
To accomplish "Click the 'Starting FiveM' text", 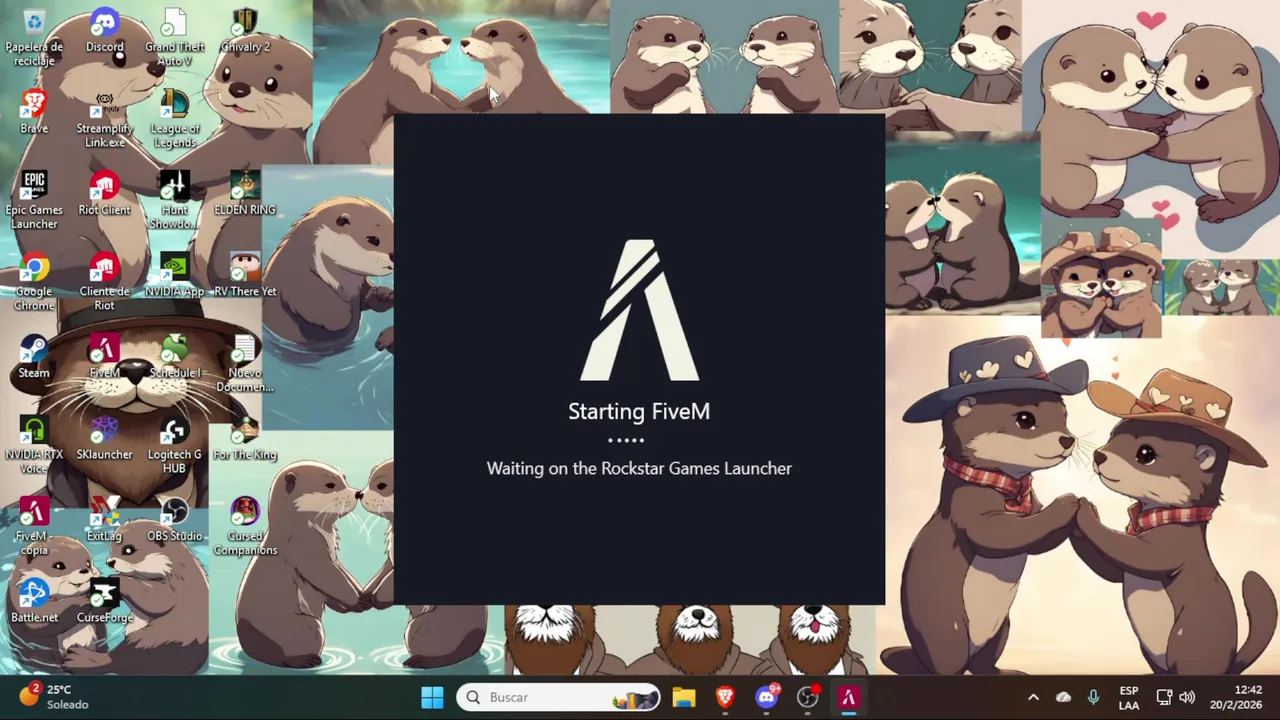I will (x=639, y=411).
